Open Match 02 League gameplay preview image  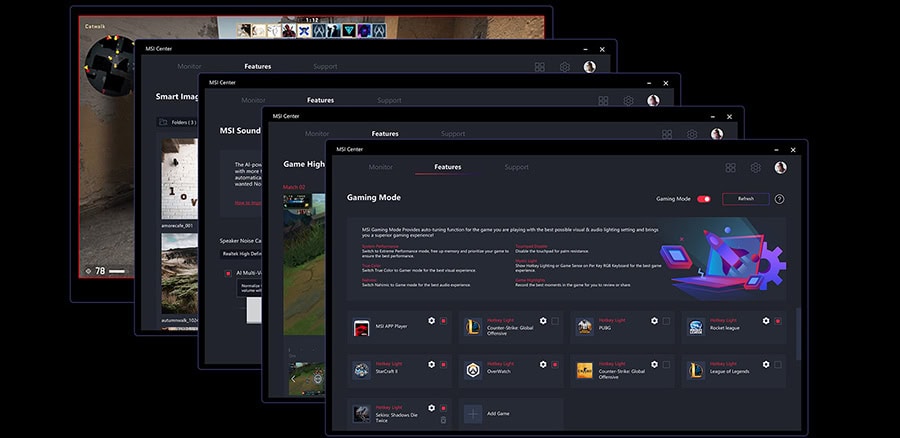(304, 265)
